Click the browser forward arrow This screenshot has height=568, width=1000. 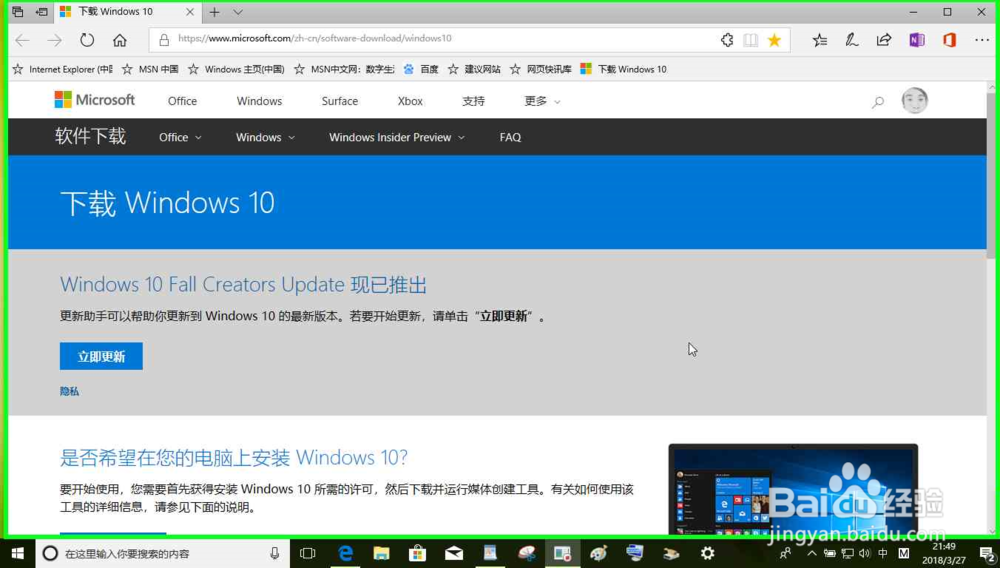(x=55, y=40)
